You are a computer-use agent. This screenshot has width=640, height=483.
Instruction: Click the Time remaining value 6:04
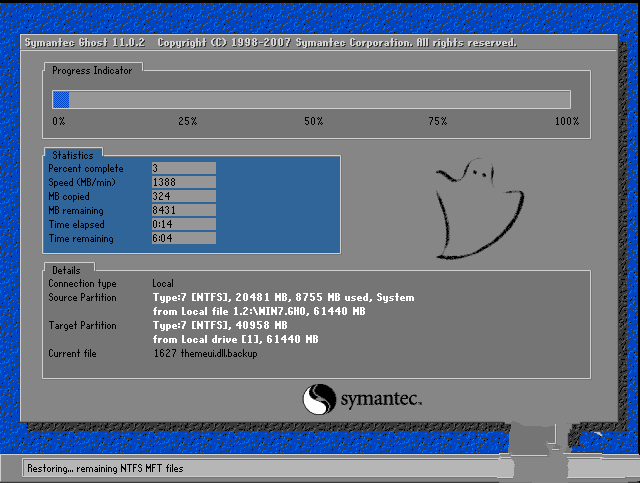tap(183, 238)
